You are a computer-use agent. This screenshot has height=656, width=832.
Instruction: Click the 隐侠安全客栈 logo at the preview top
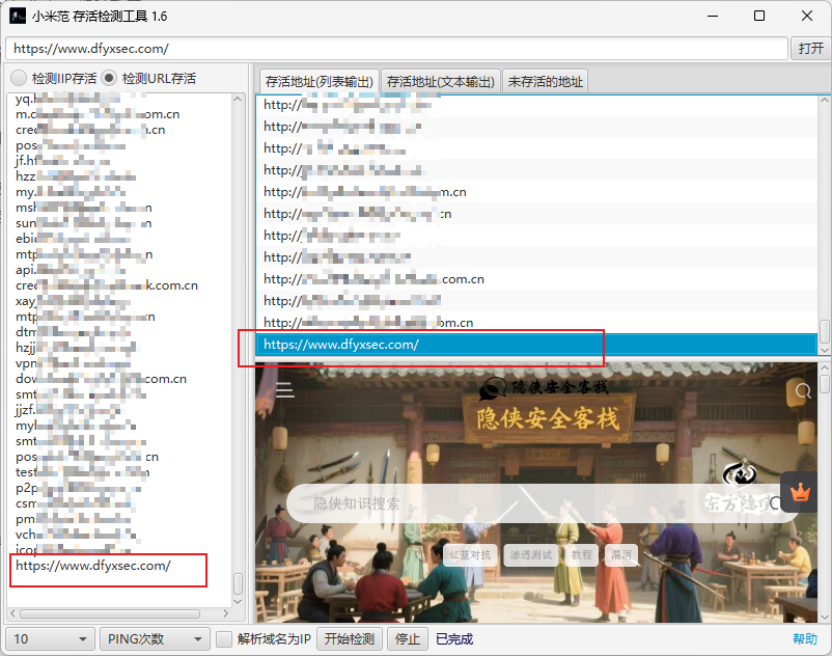(543, 386)
